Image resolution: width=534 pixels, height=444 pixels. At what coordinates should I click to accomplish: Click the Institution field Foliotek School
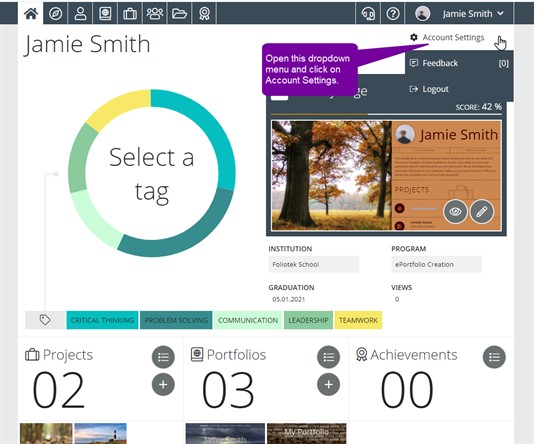(314, 264)
